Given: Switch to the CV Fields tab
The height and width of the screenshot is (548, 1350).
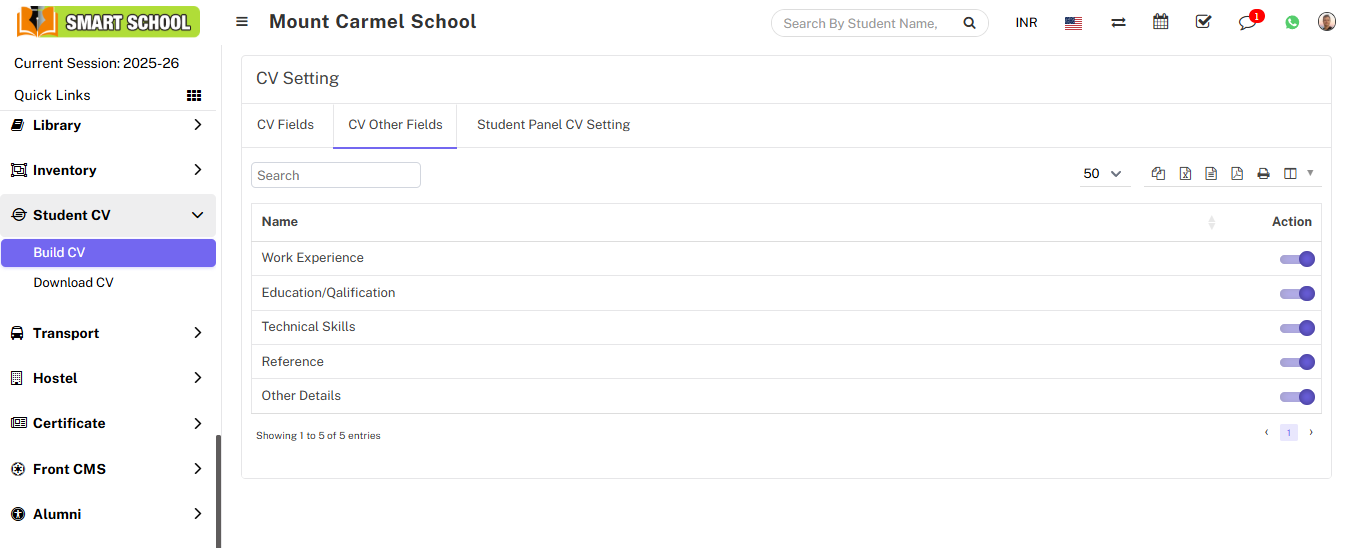Looking at the screenshot, I should point(285,125).
